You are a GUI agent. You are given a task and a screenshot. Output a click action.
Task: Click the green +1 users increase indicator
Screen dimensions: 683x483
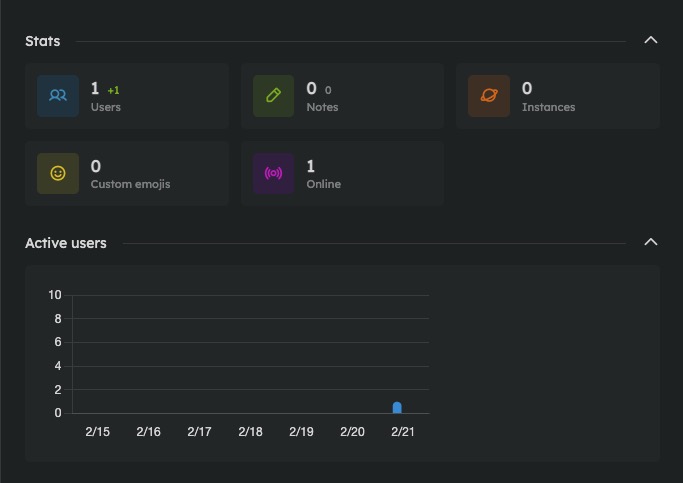pyautogui.click(x=113, y=90)
